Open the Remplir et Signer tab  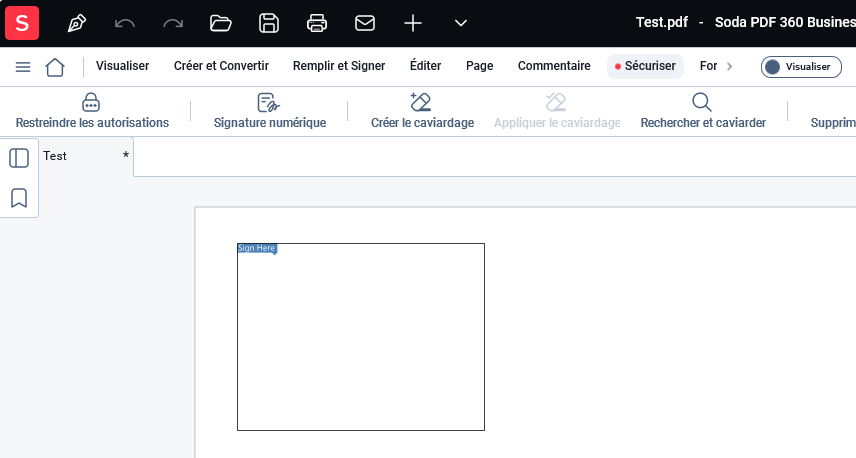(x=339, y=66)
